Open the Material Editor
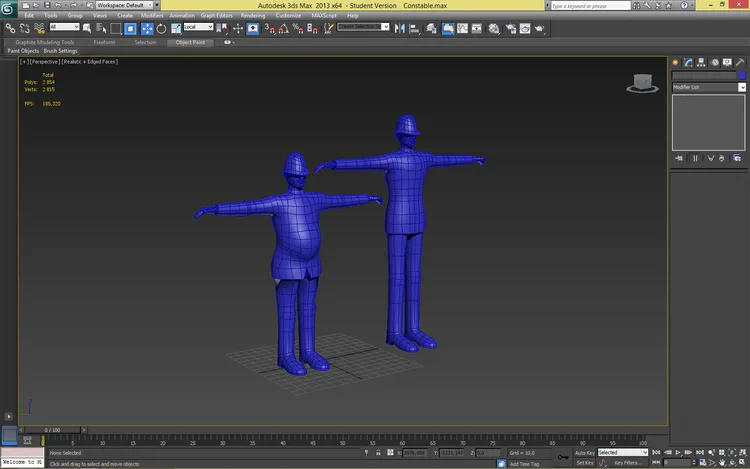 click(x=494, y=29)
